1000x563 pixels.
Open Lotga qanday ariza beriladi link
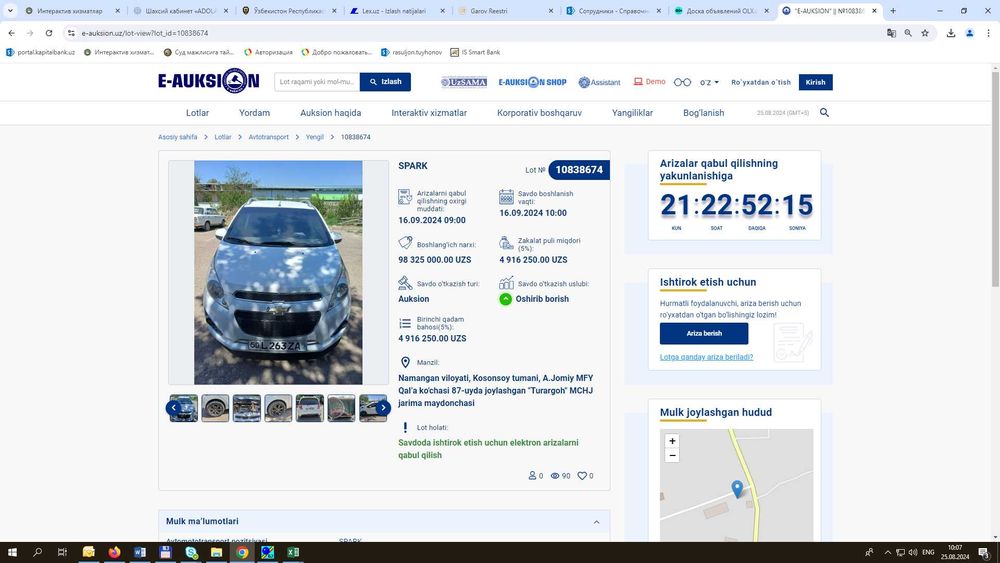pos(706,357)
